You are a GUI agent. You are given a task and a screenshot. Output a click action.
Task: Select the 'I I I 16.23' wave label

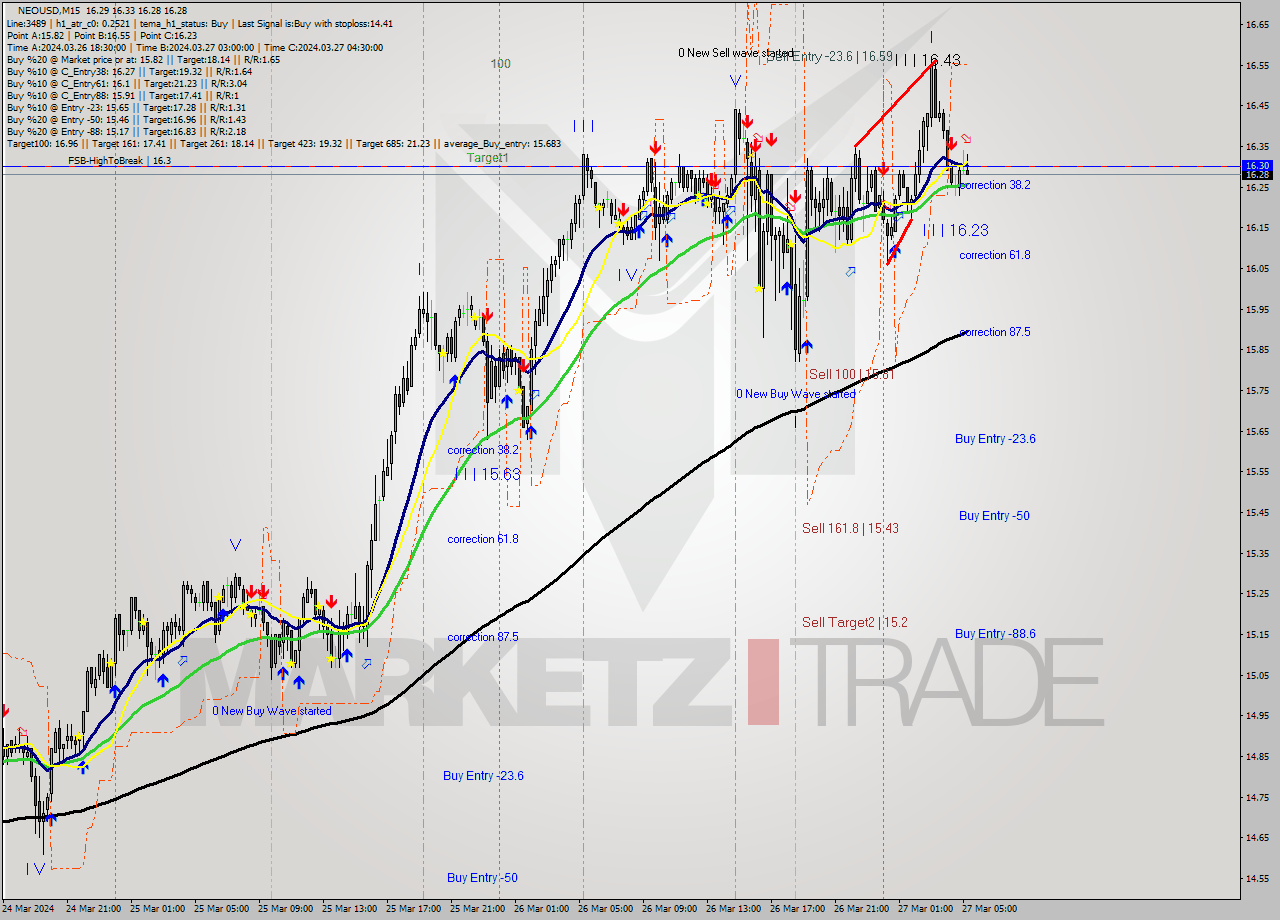pyautogui.click(x=956, y=230)
